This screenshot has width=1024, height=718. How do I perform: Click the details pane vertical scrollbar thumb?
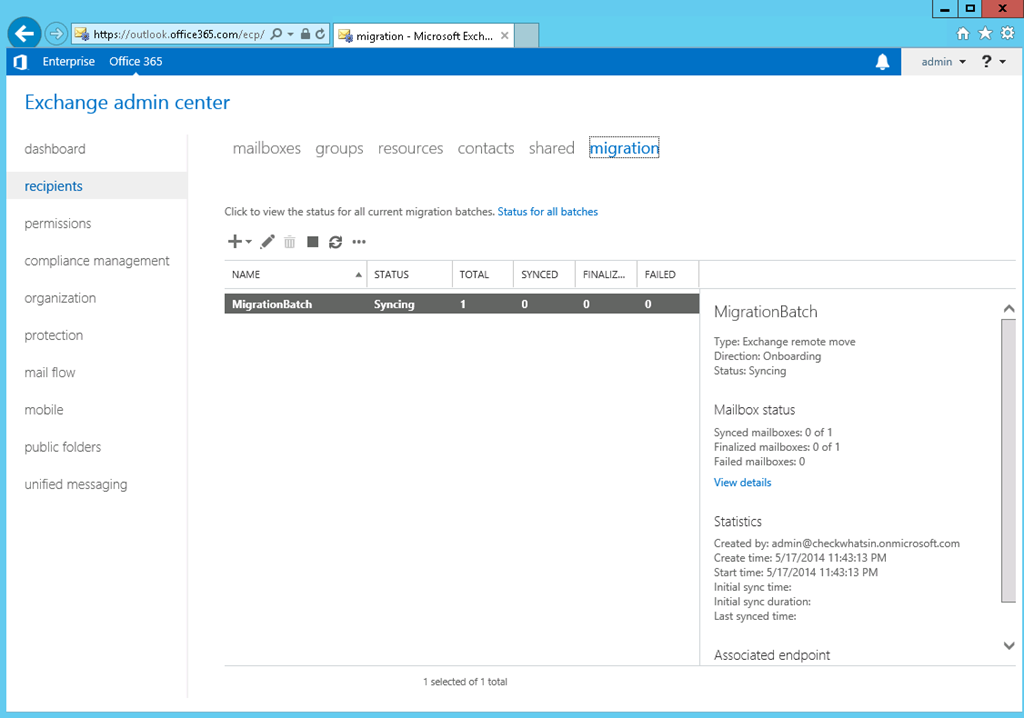tap(1009, 461)
